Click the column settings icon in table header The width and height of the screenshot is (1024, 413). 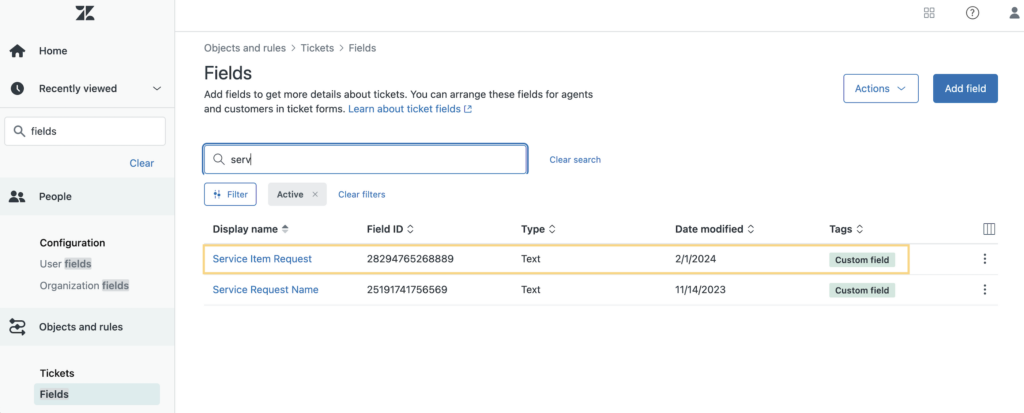point(989,229)
